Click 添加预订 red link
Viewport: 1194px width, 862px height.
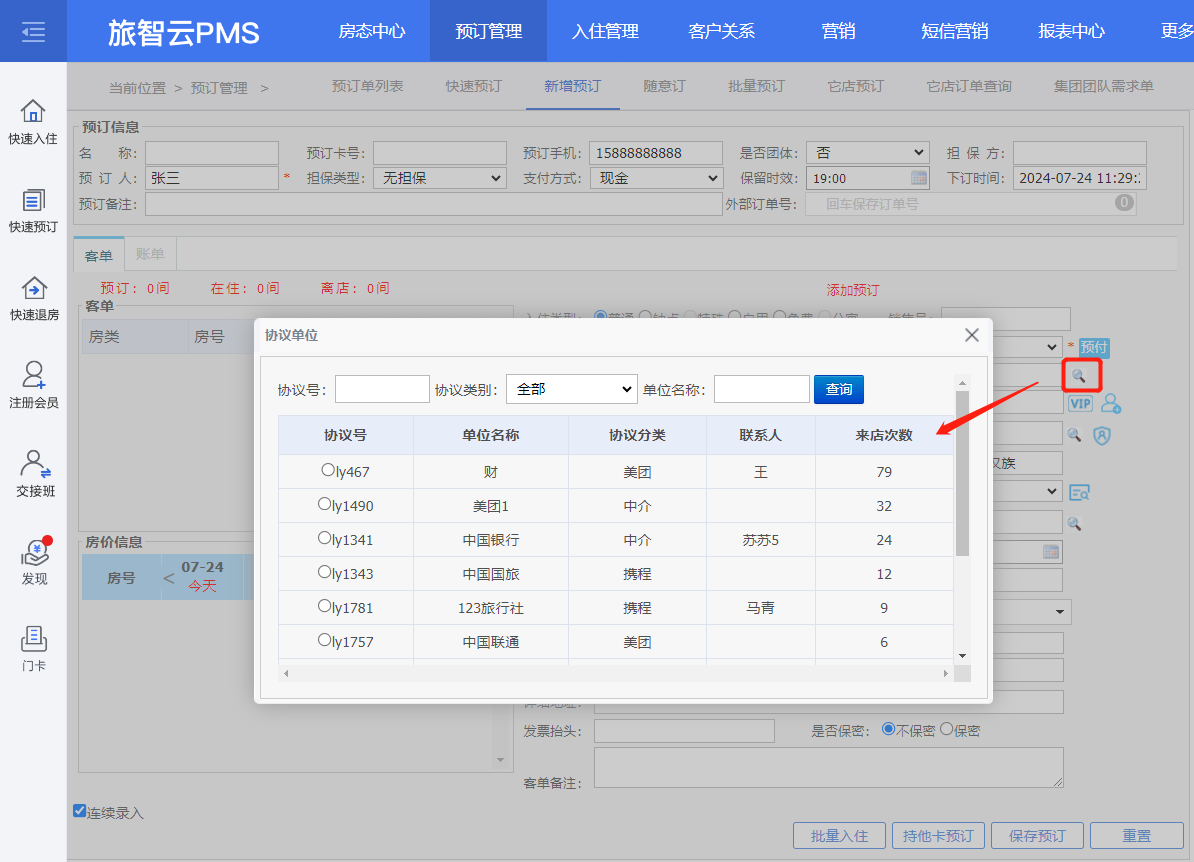853,290
